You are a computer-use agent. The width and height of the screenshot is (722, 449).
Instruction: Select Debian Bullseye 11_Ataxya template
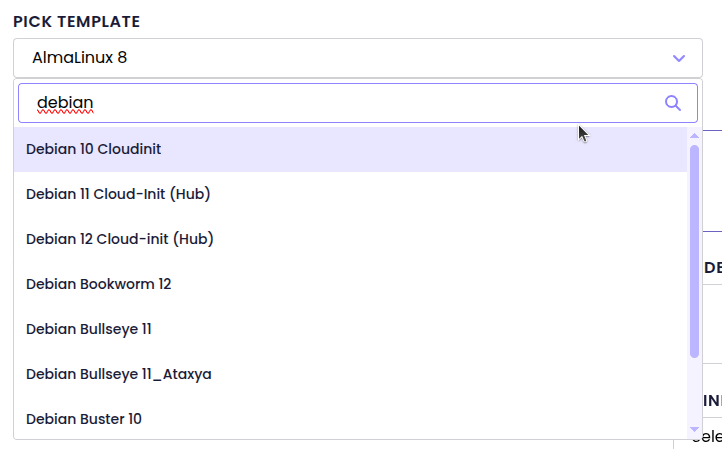[x=119, y=374]
